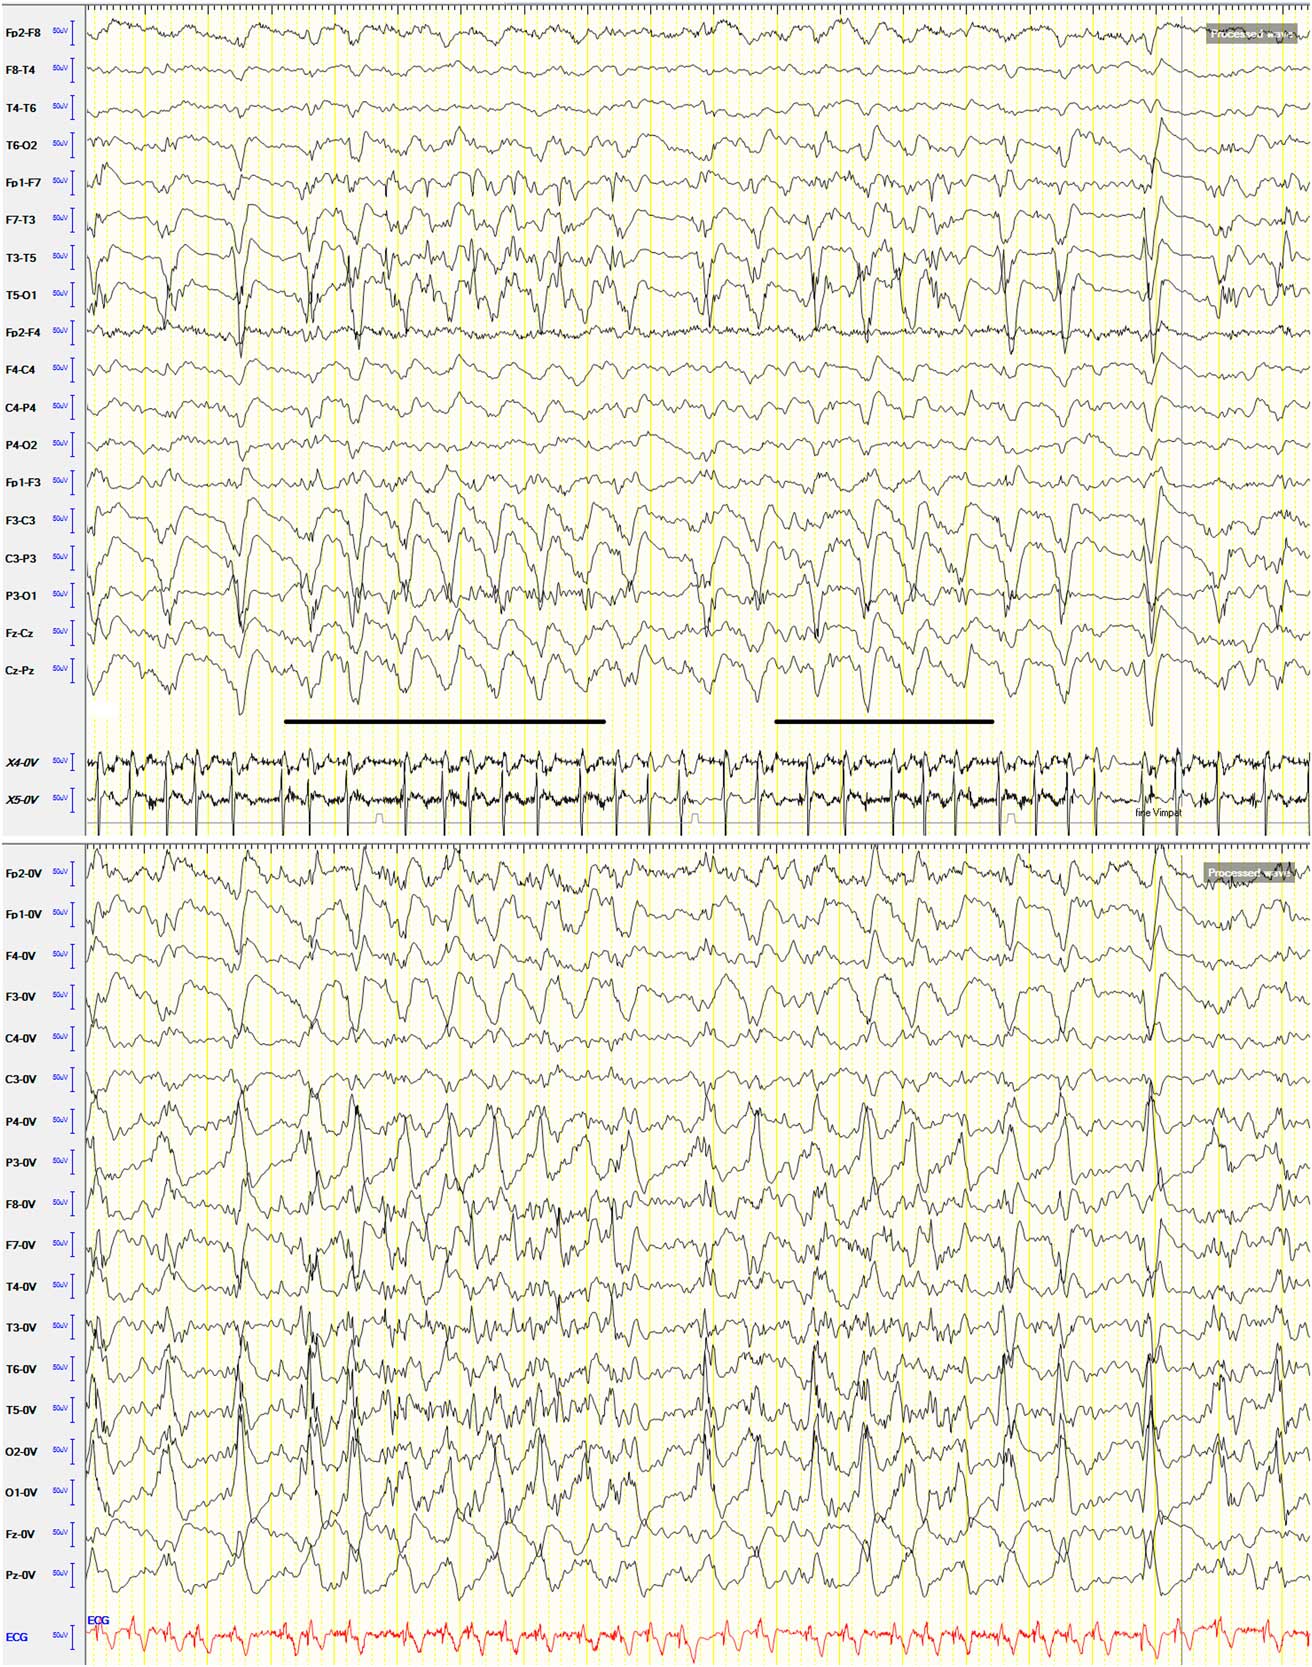
Task: Click the 'Processed wave' badge in top panel
Action: tap(1250, 34)
